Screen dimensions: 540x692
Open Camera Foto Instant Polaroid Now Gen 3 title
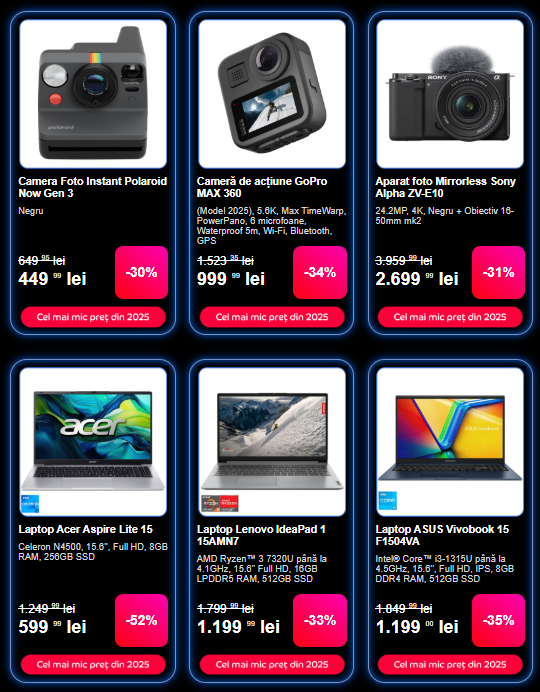point(93,187)
